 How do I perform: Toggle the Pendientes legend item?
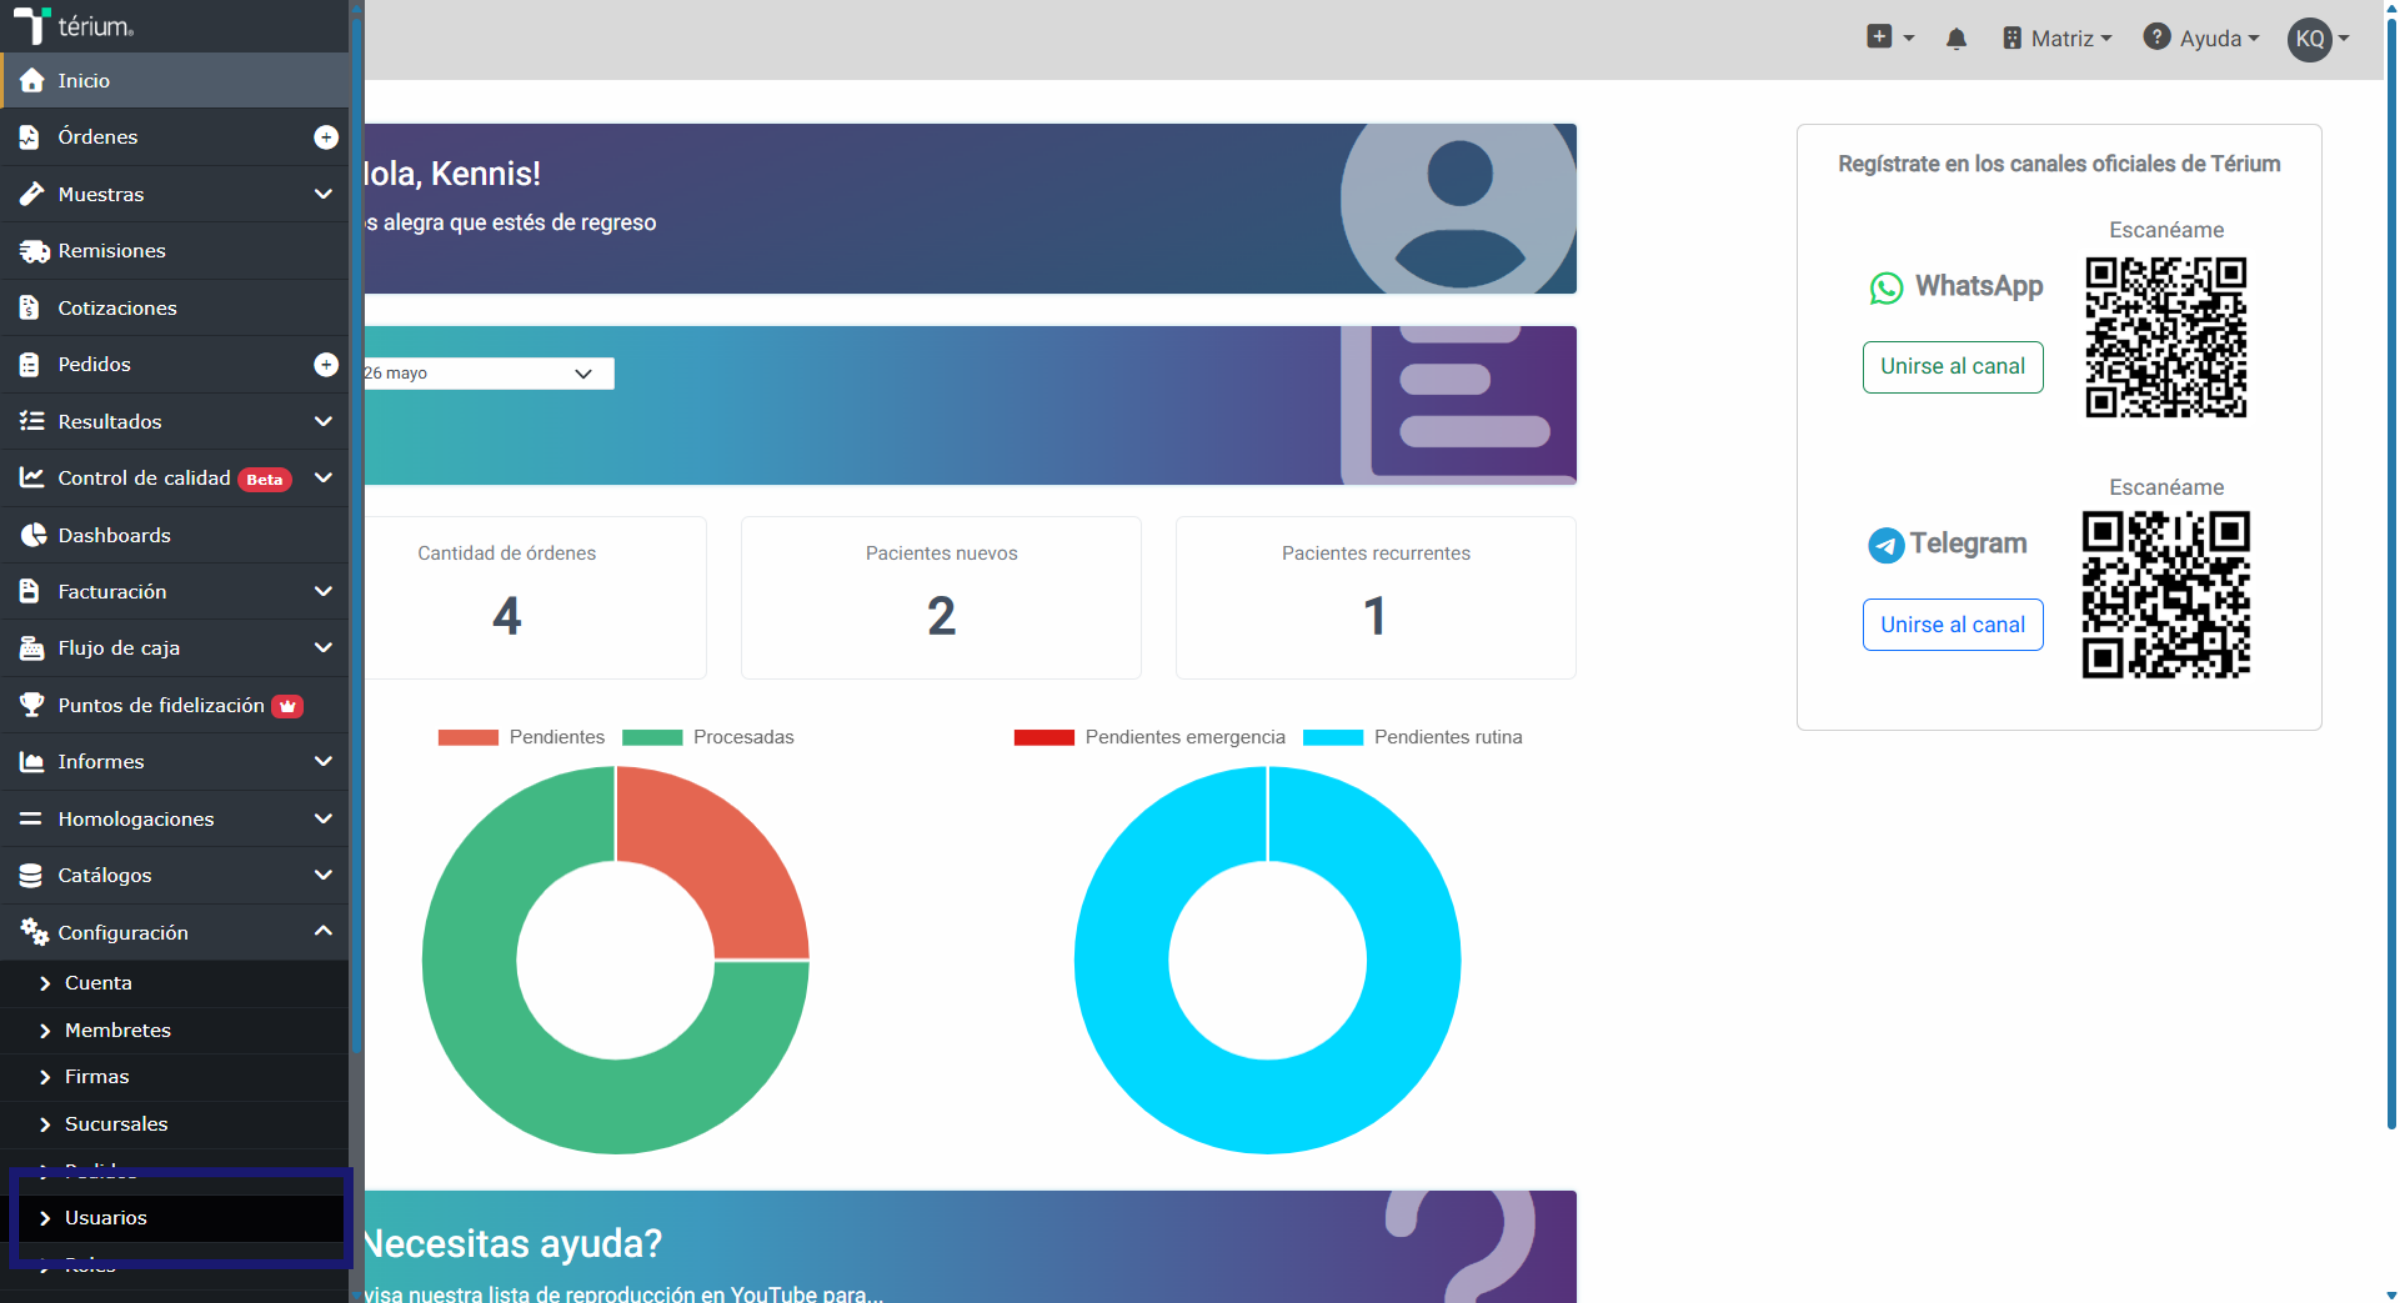(x=521, y=737)
